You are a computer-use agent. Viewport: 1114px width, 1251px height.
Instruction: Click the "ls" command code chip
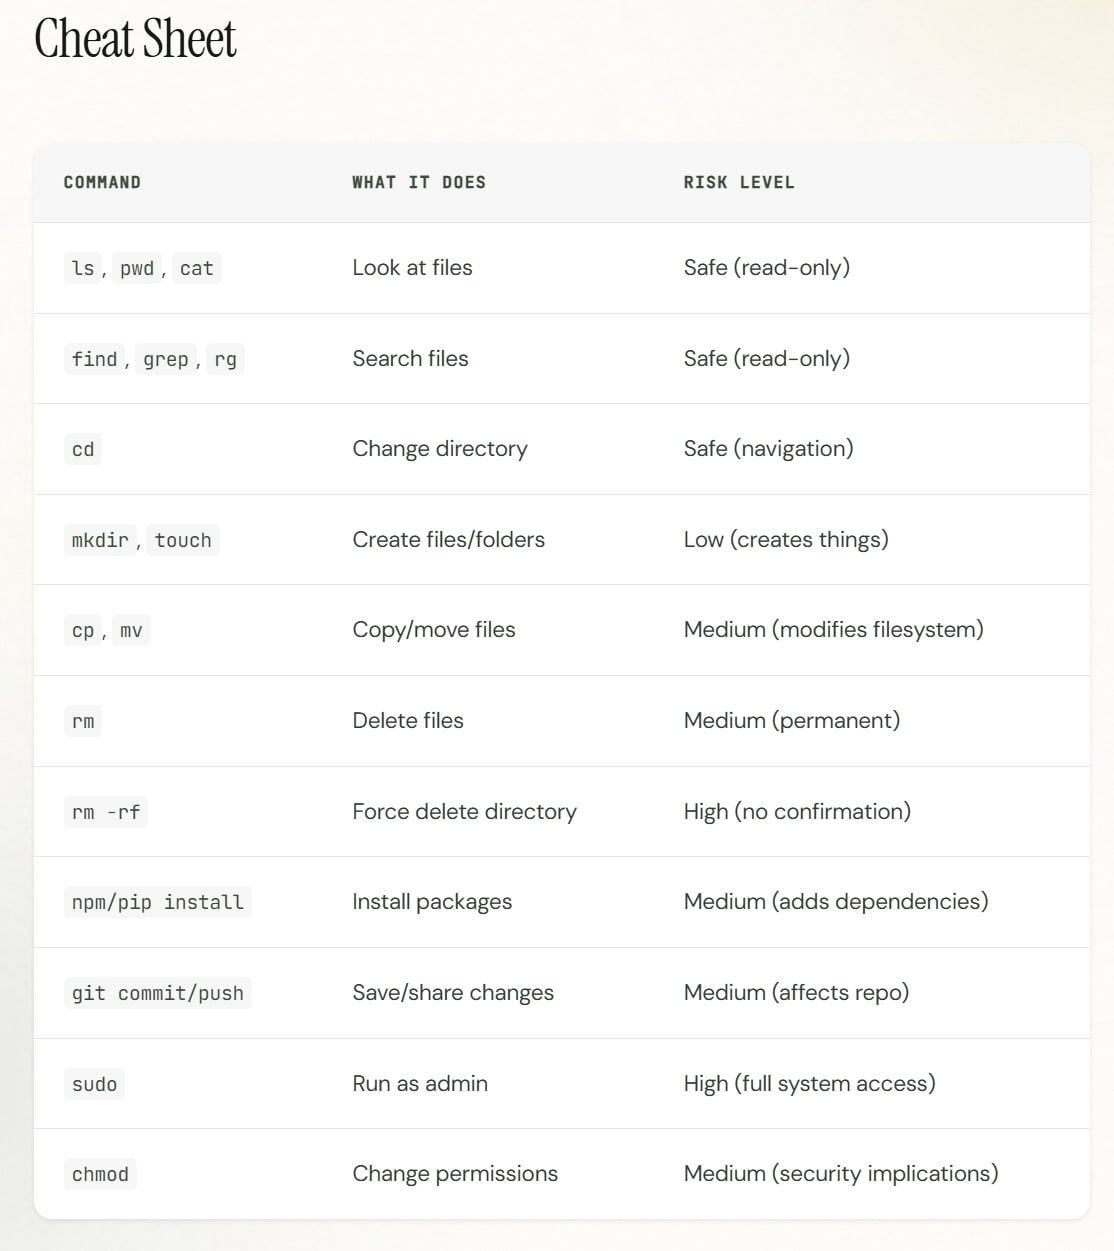click(83, 268)
